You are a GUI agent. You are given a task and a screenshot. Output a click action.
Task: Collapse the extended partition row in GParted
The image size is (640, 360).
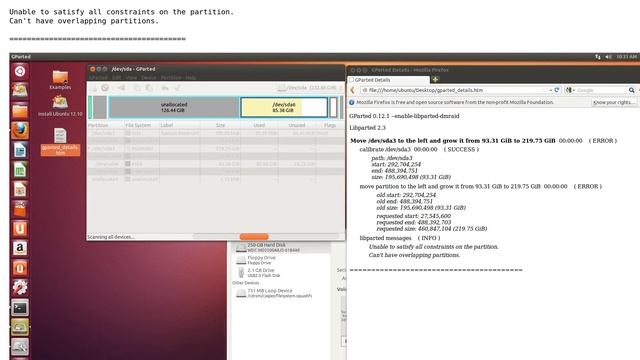[89, 149]
